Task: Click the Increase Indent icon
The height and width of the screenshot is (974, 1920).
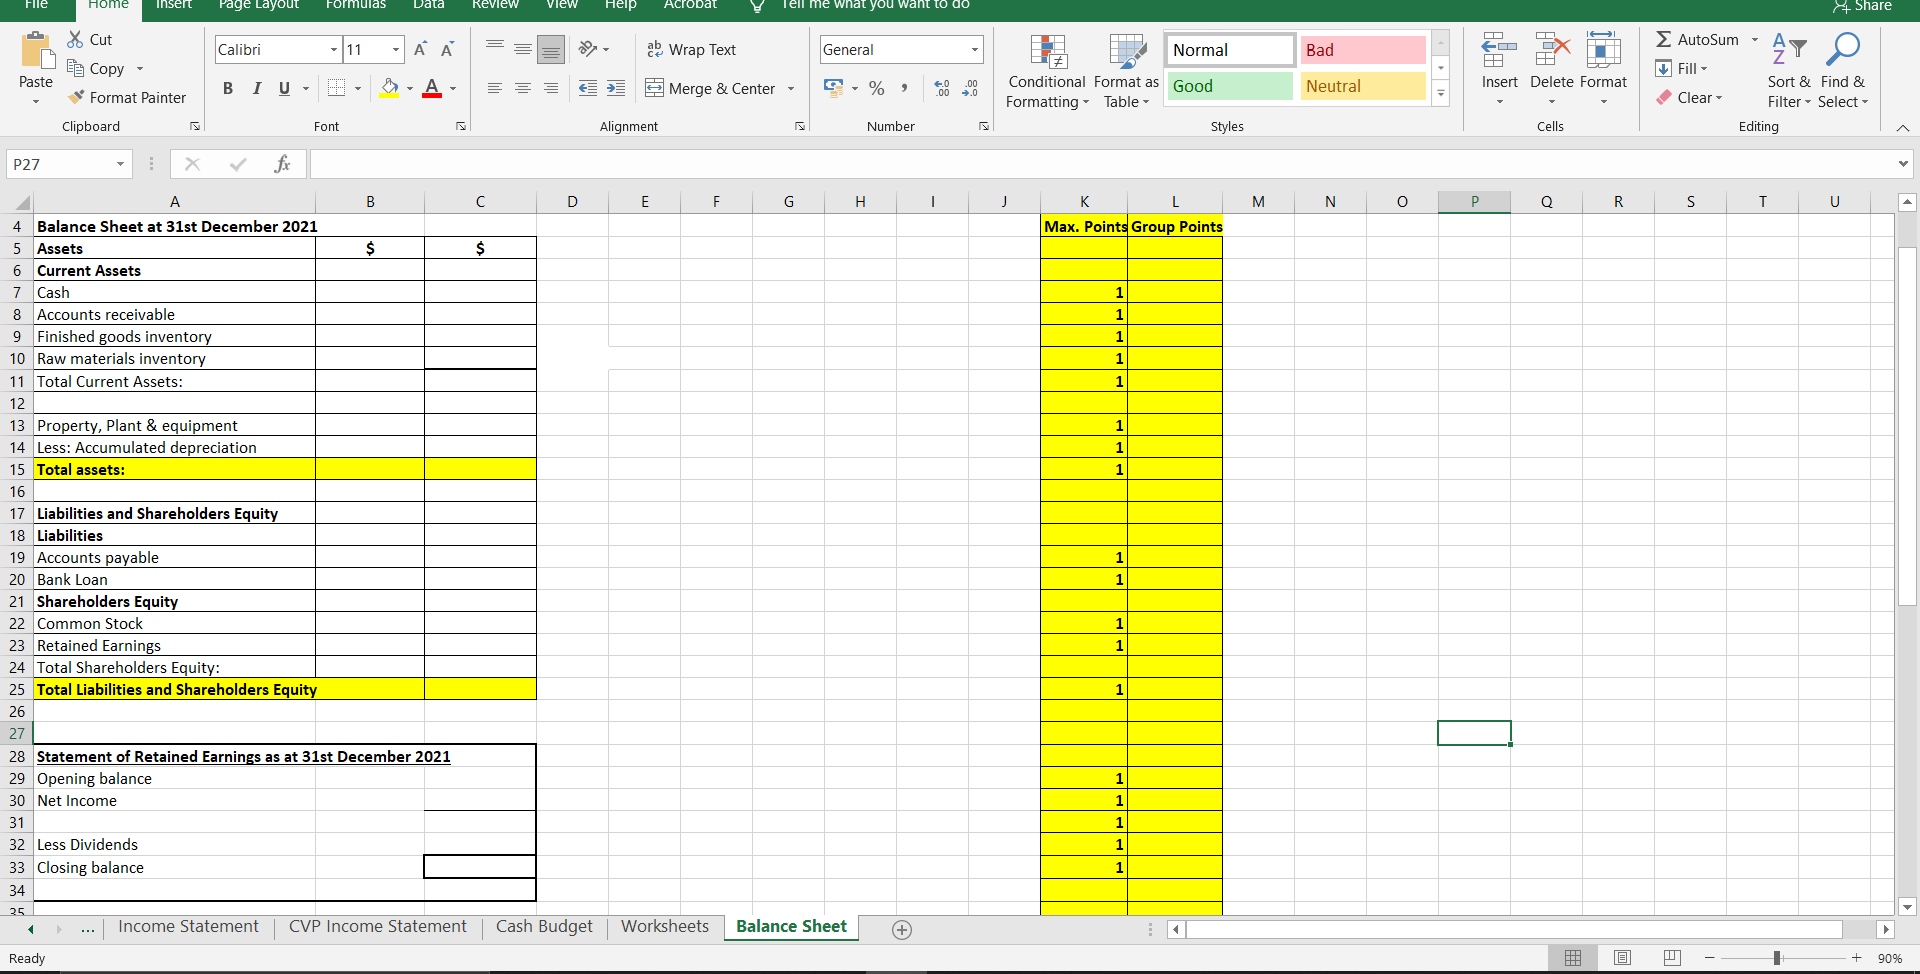Action: click(x=616, y=88)
